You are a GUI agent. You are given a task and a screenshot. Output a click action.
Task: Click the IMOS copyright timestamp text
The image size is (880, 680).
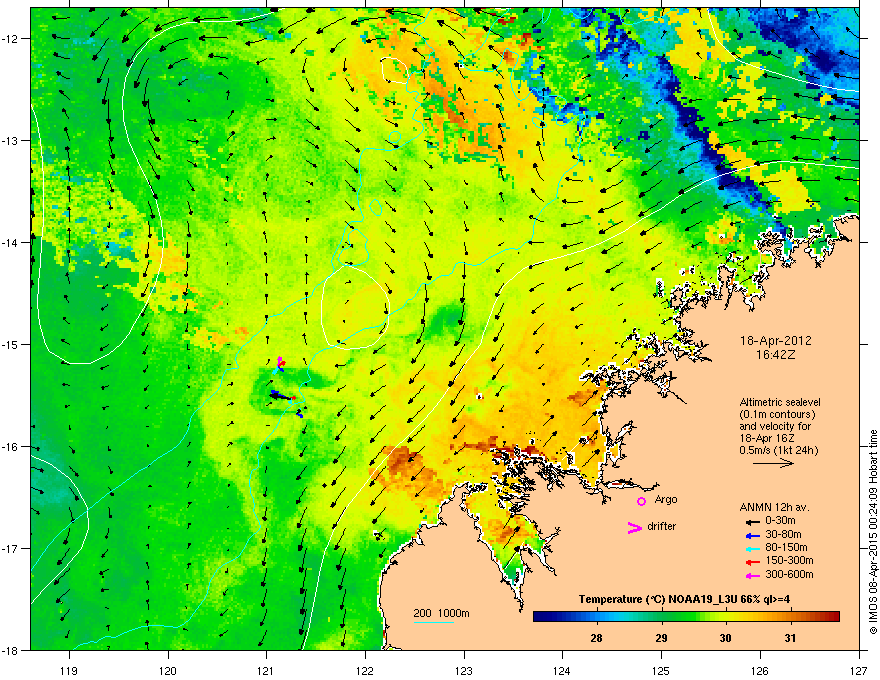click(x=873, y=532)
